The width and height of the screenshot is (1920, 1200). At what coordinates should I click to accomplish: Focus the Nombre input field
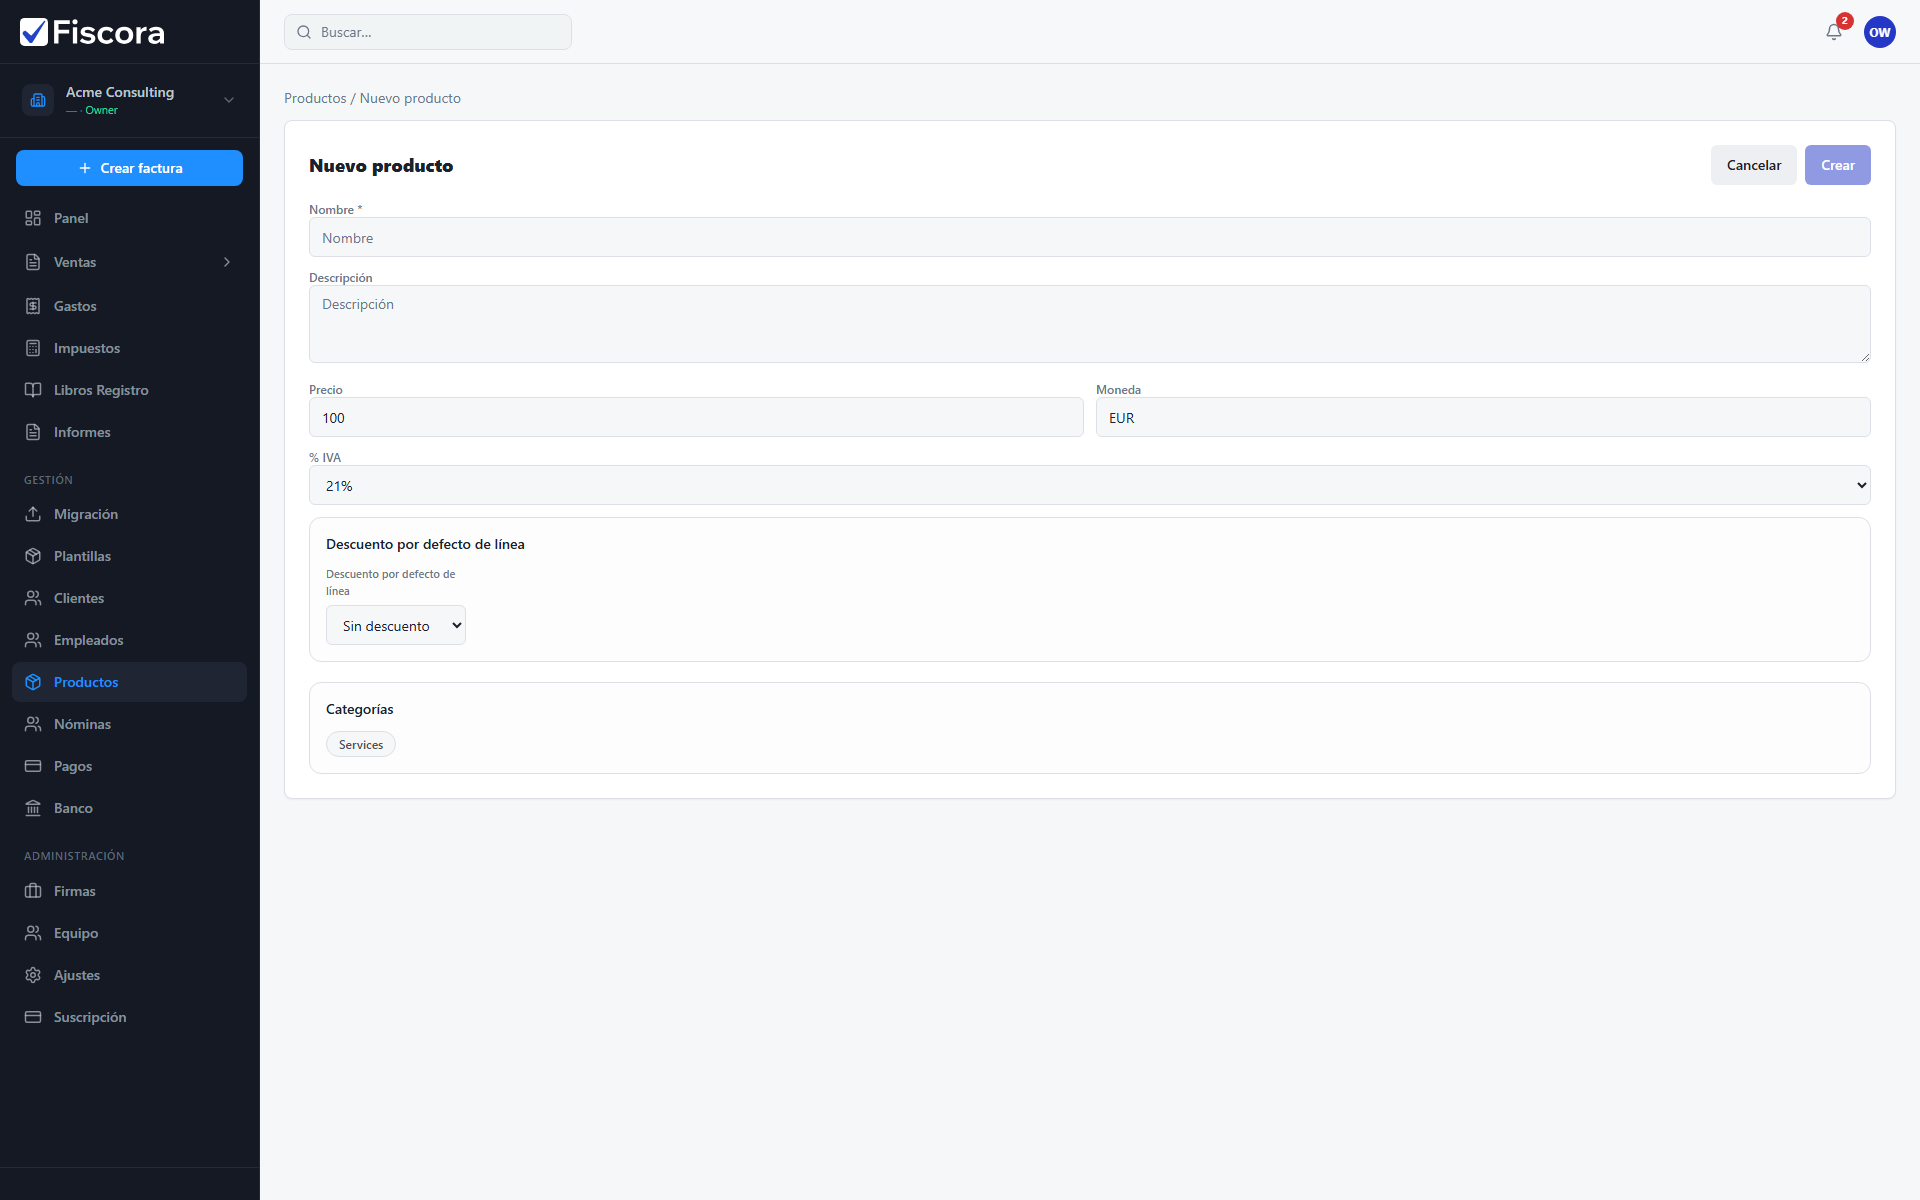(x=1089, y=237)
